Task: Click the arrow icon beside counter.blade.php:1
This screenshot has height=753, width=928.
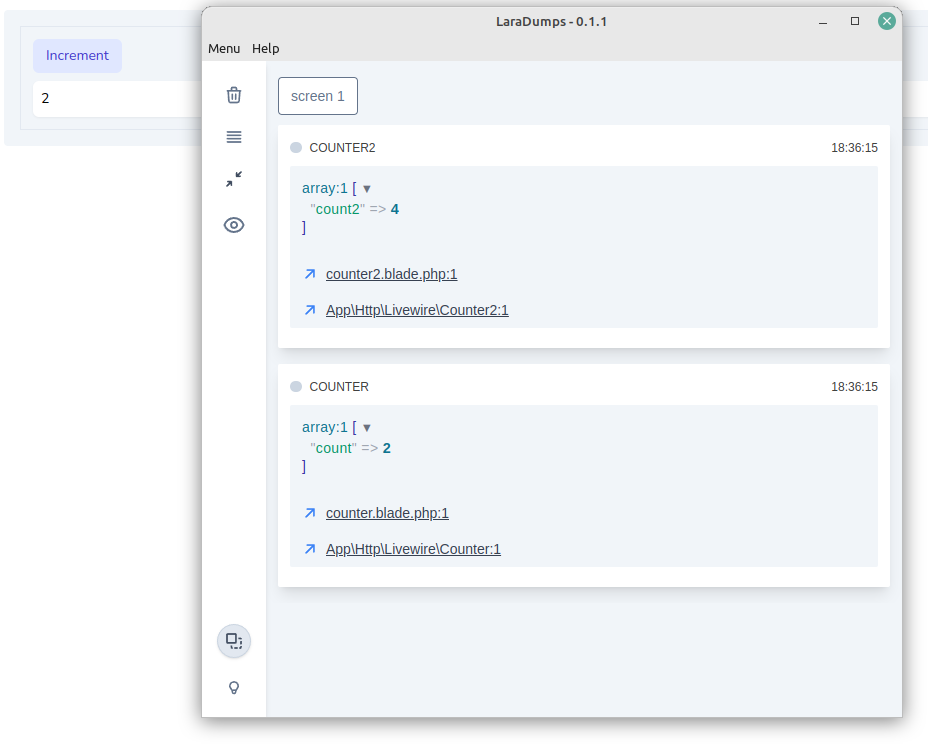Action: 310,513
